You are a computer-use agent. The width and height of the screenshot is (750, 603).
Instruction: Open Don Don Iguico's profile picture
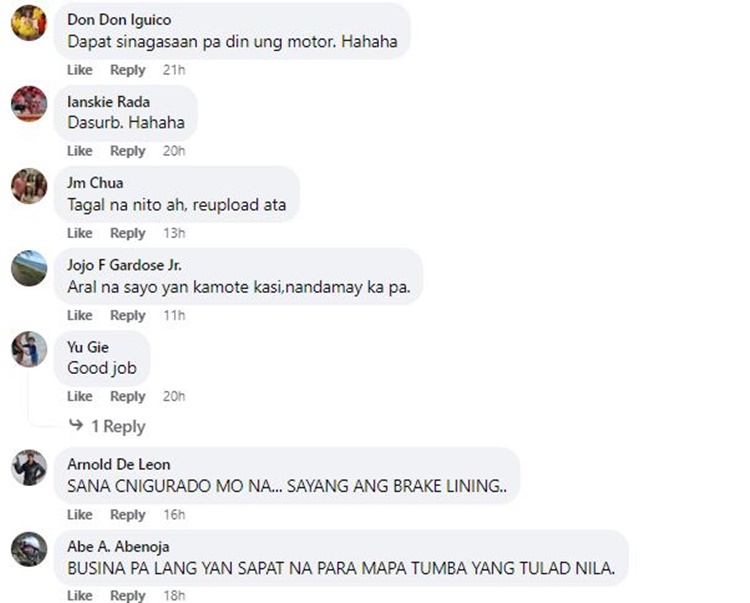coord(29,22)
